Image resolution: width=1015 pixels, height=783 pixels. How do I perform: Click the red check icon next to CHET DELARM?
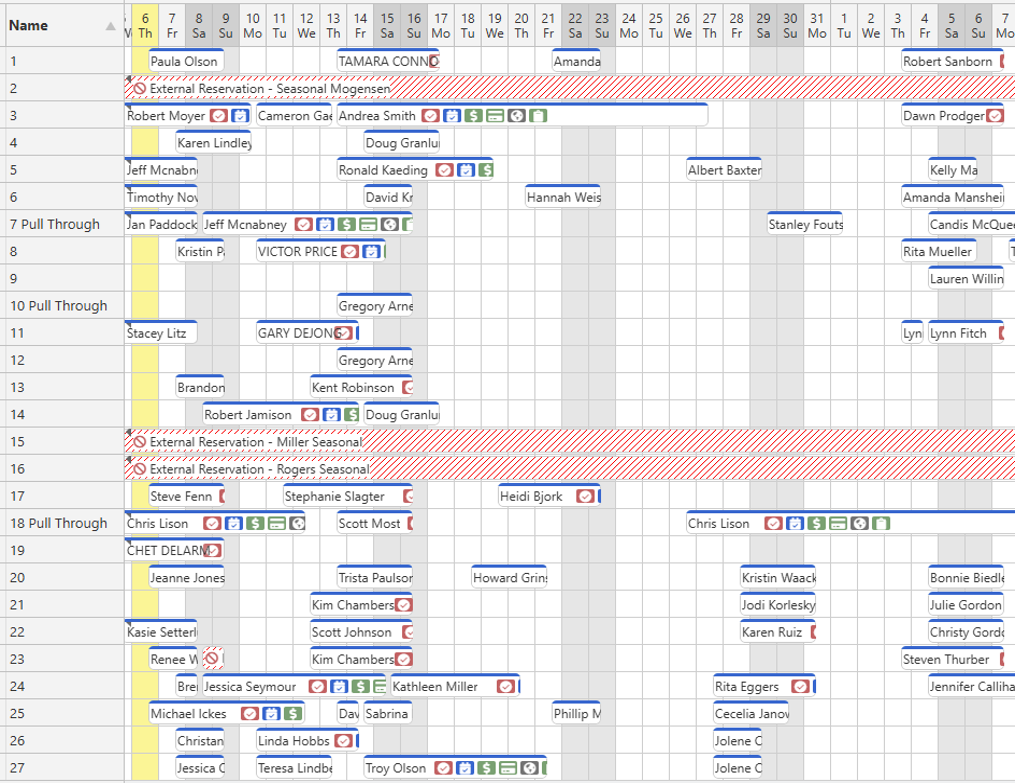tap(213, 551)
